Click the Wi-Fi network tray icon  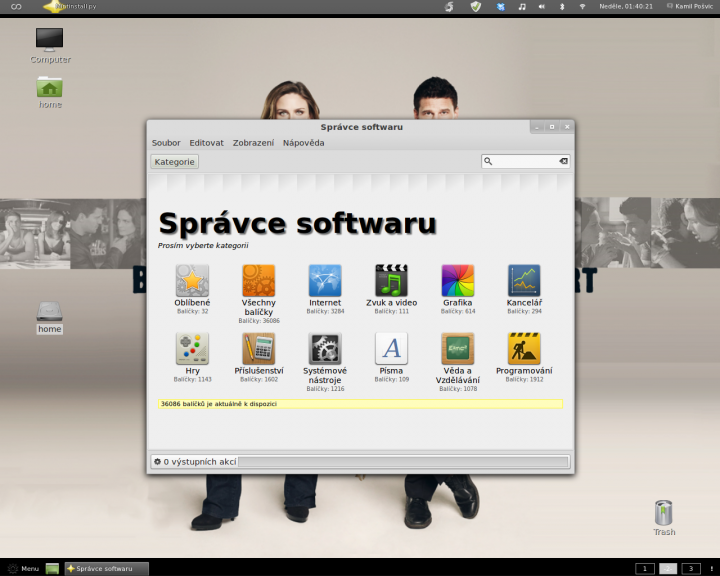[x=582, y=6]
